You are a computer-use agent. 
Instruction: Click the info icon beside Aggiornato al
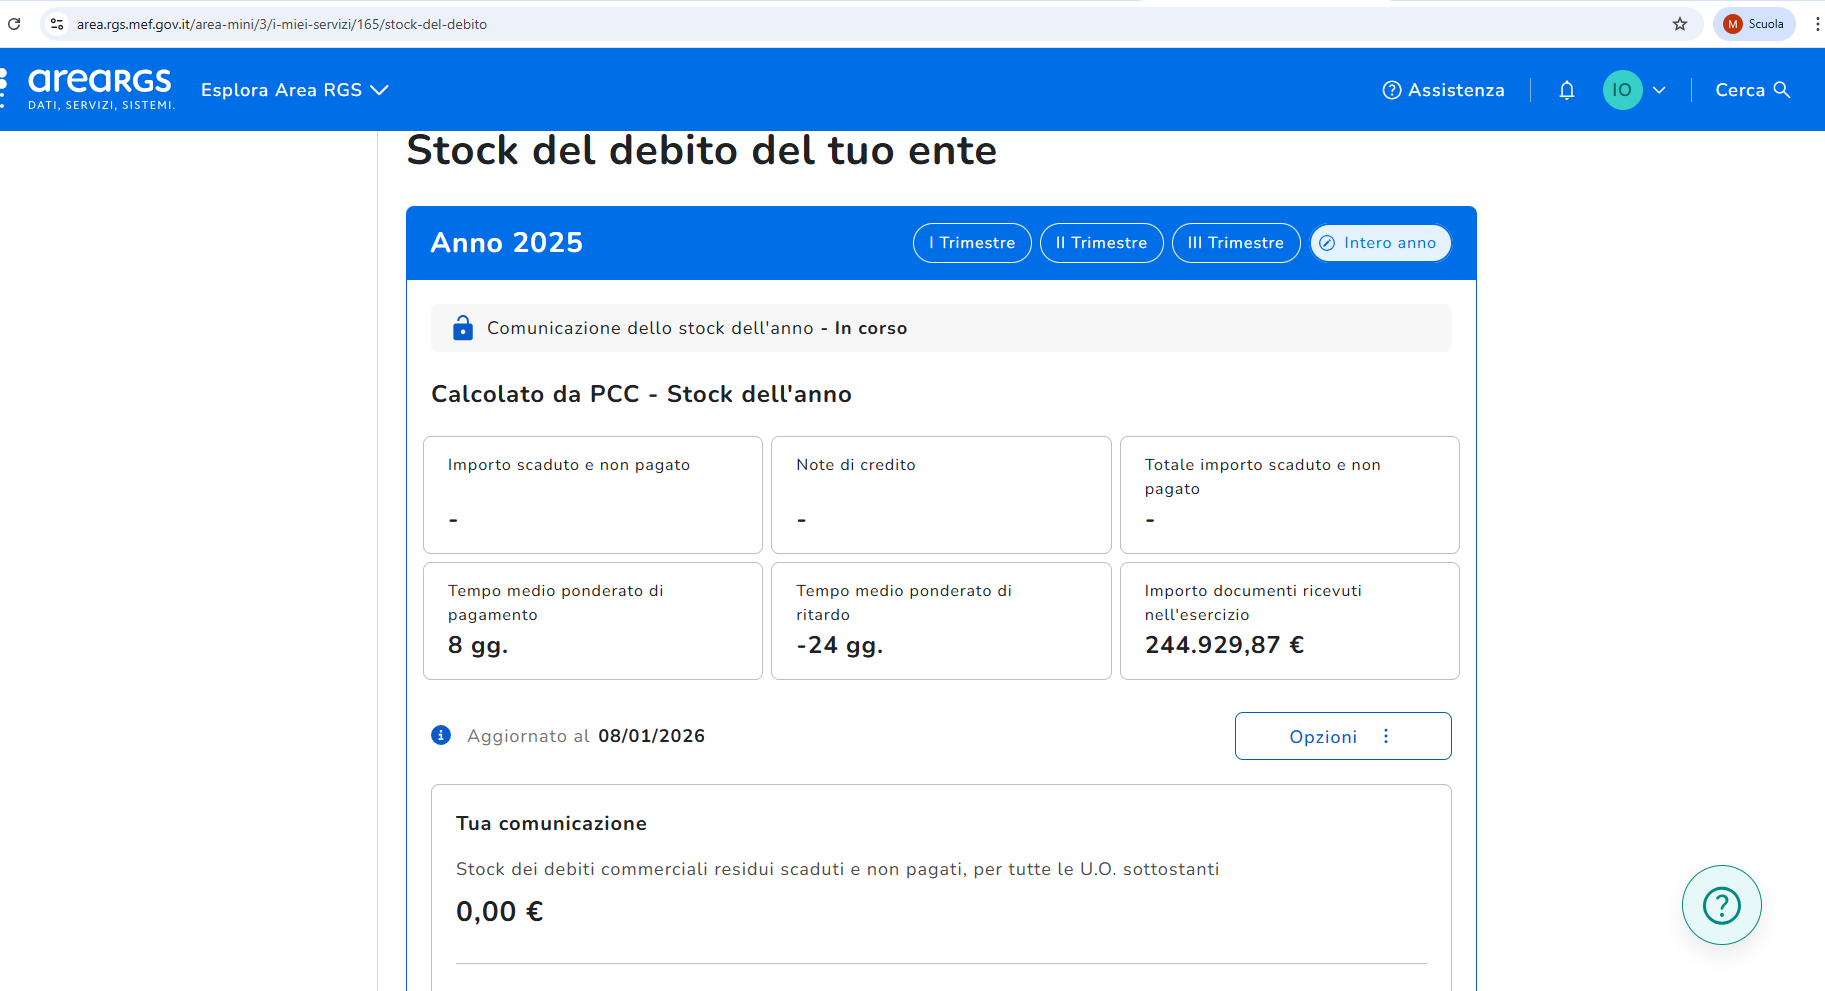[441, 735]
